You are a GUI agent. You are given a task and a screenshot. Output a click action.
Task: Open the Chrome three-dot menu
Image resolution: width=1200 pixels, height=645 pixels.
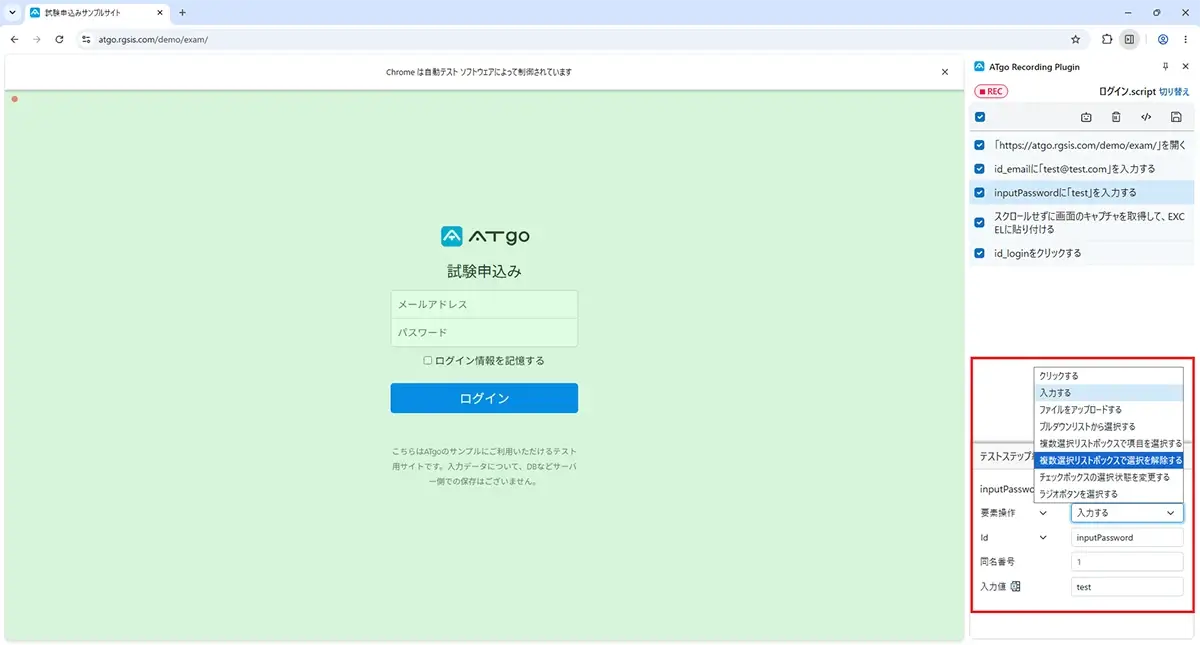[x=1187, y=40]
